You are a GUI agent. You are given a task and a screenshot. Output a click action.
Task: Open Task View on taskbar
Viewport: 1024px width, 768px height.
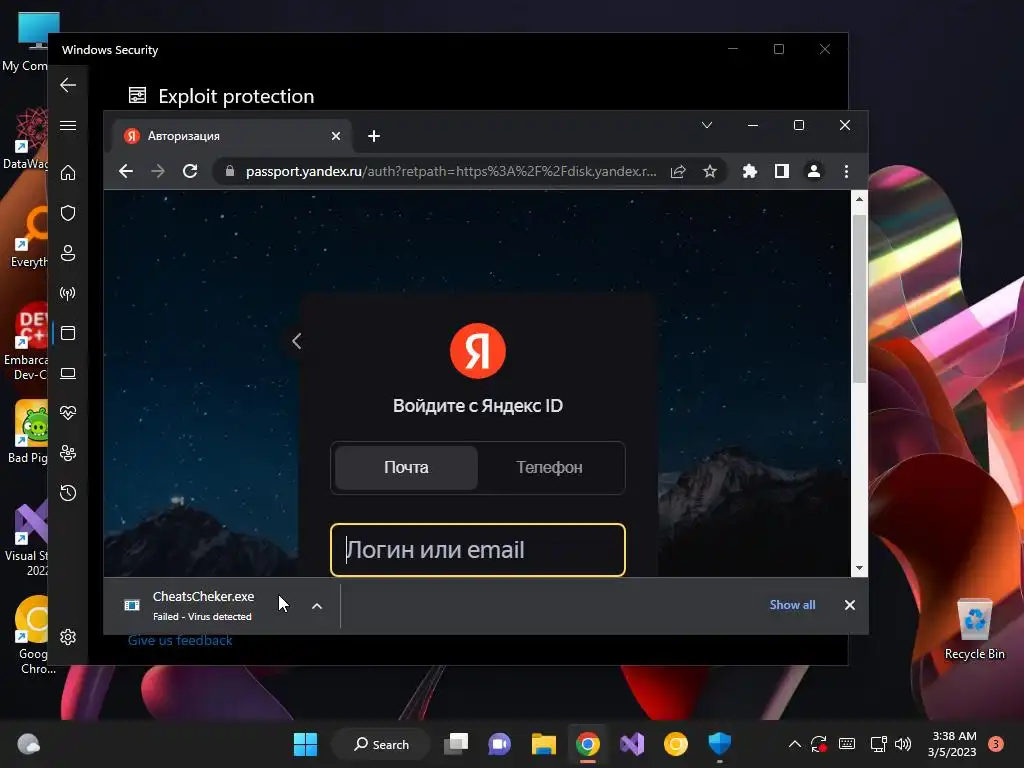coord(456,744)
